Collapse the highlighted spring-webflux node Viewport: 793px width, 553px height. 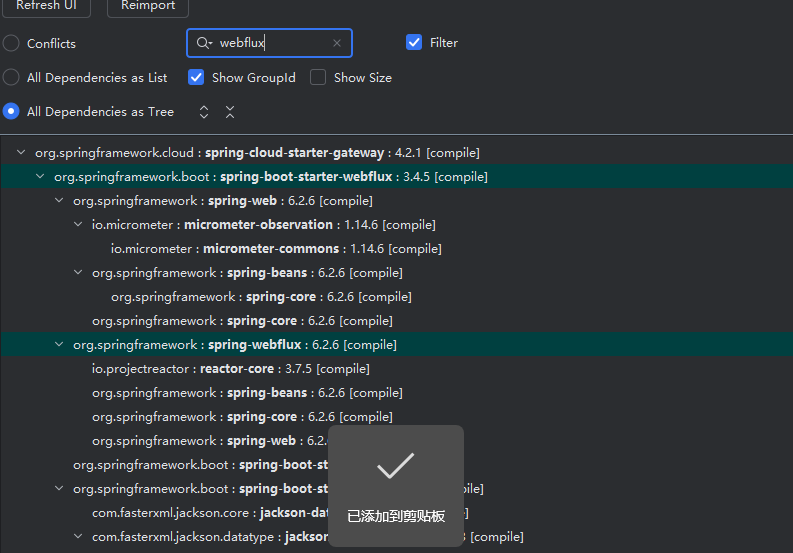tap(59, 345)
